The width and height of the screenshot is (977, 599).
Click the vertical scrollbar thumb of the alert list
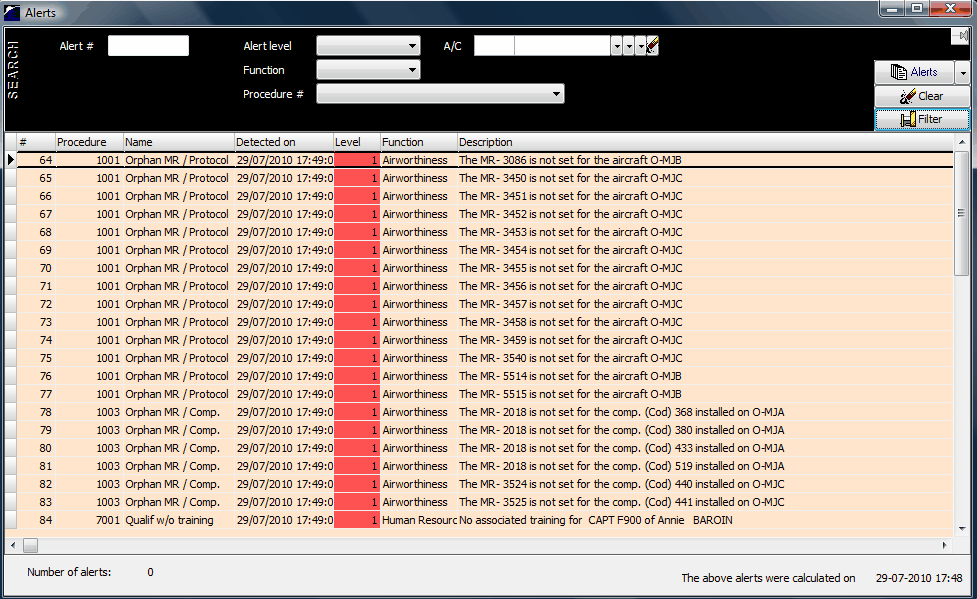(961, 213)
